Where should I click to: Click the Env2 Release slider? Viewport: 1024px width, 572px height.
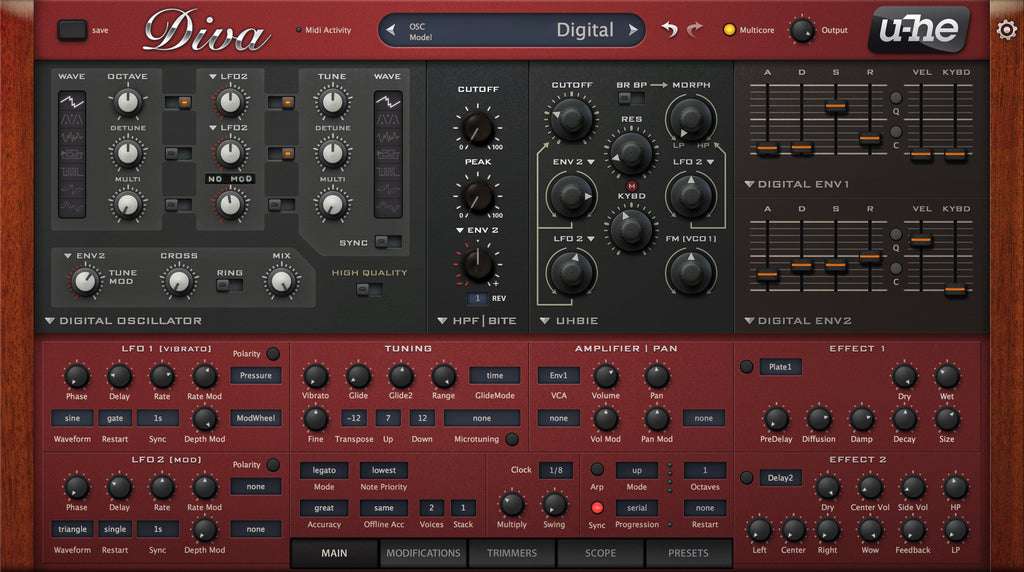point(870,257)
